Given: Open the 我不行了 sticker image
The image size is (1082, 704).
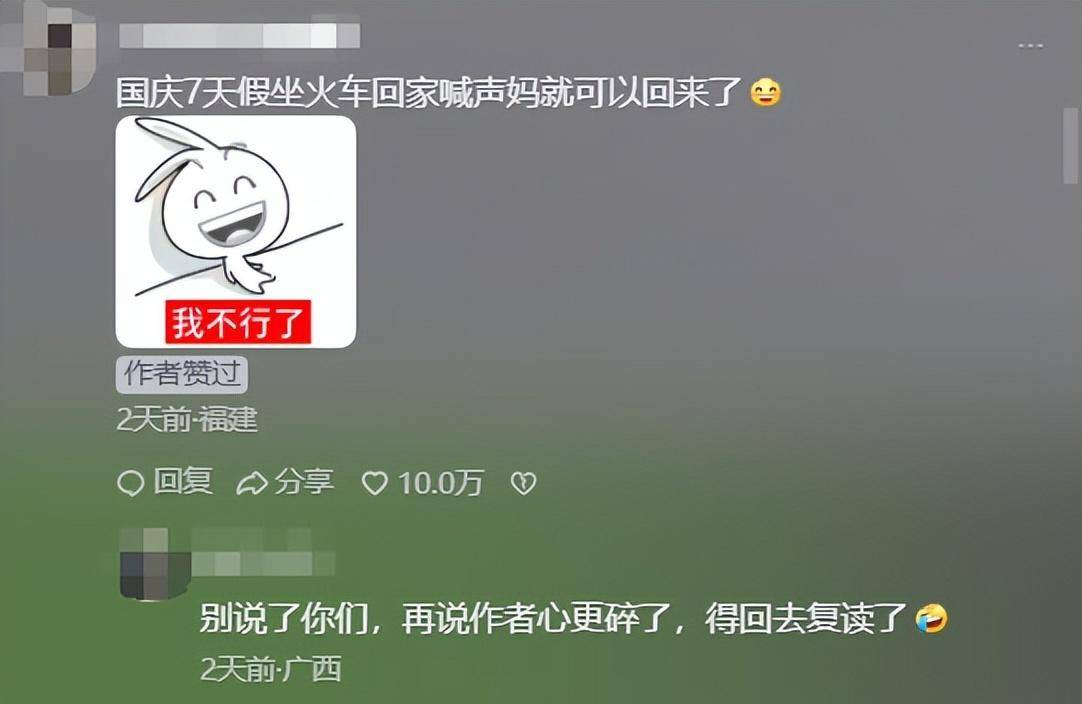Looking at the screenshot, I should click(x=236, y=231).
